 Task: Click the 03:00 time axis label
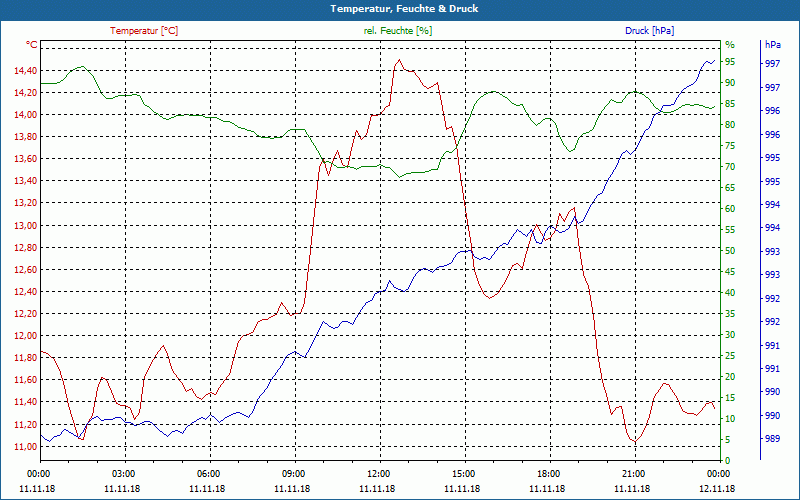[122, 473]
